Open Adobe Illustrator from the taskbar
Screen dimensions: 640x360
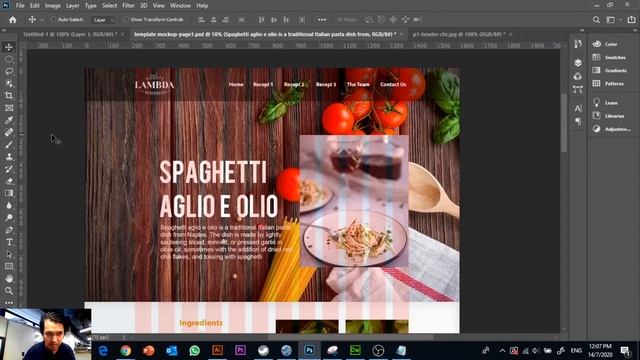[217, 351]
